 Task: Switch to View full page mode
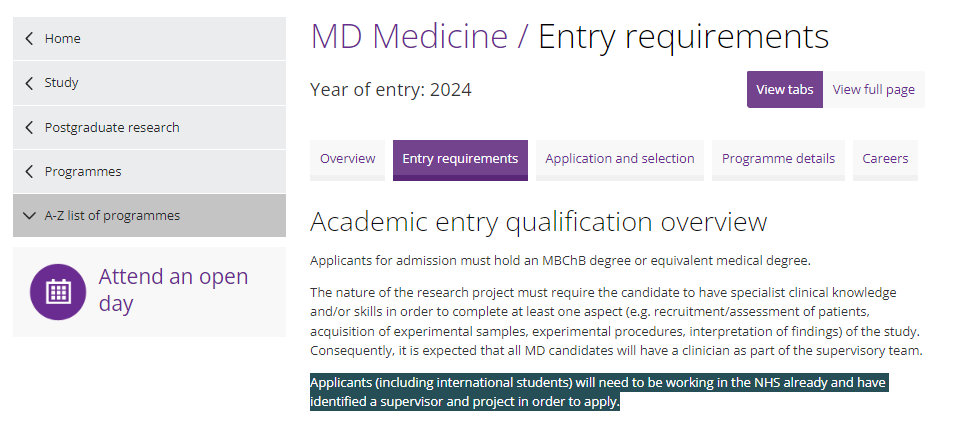tap(873, 89)
